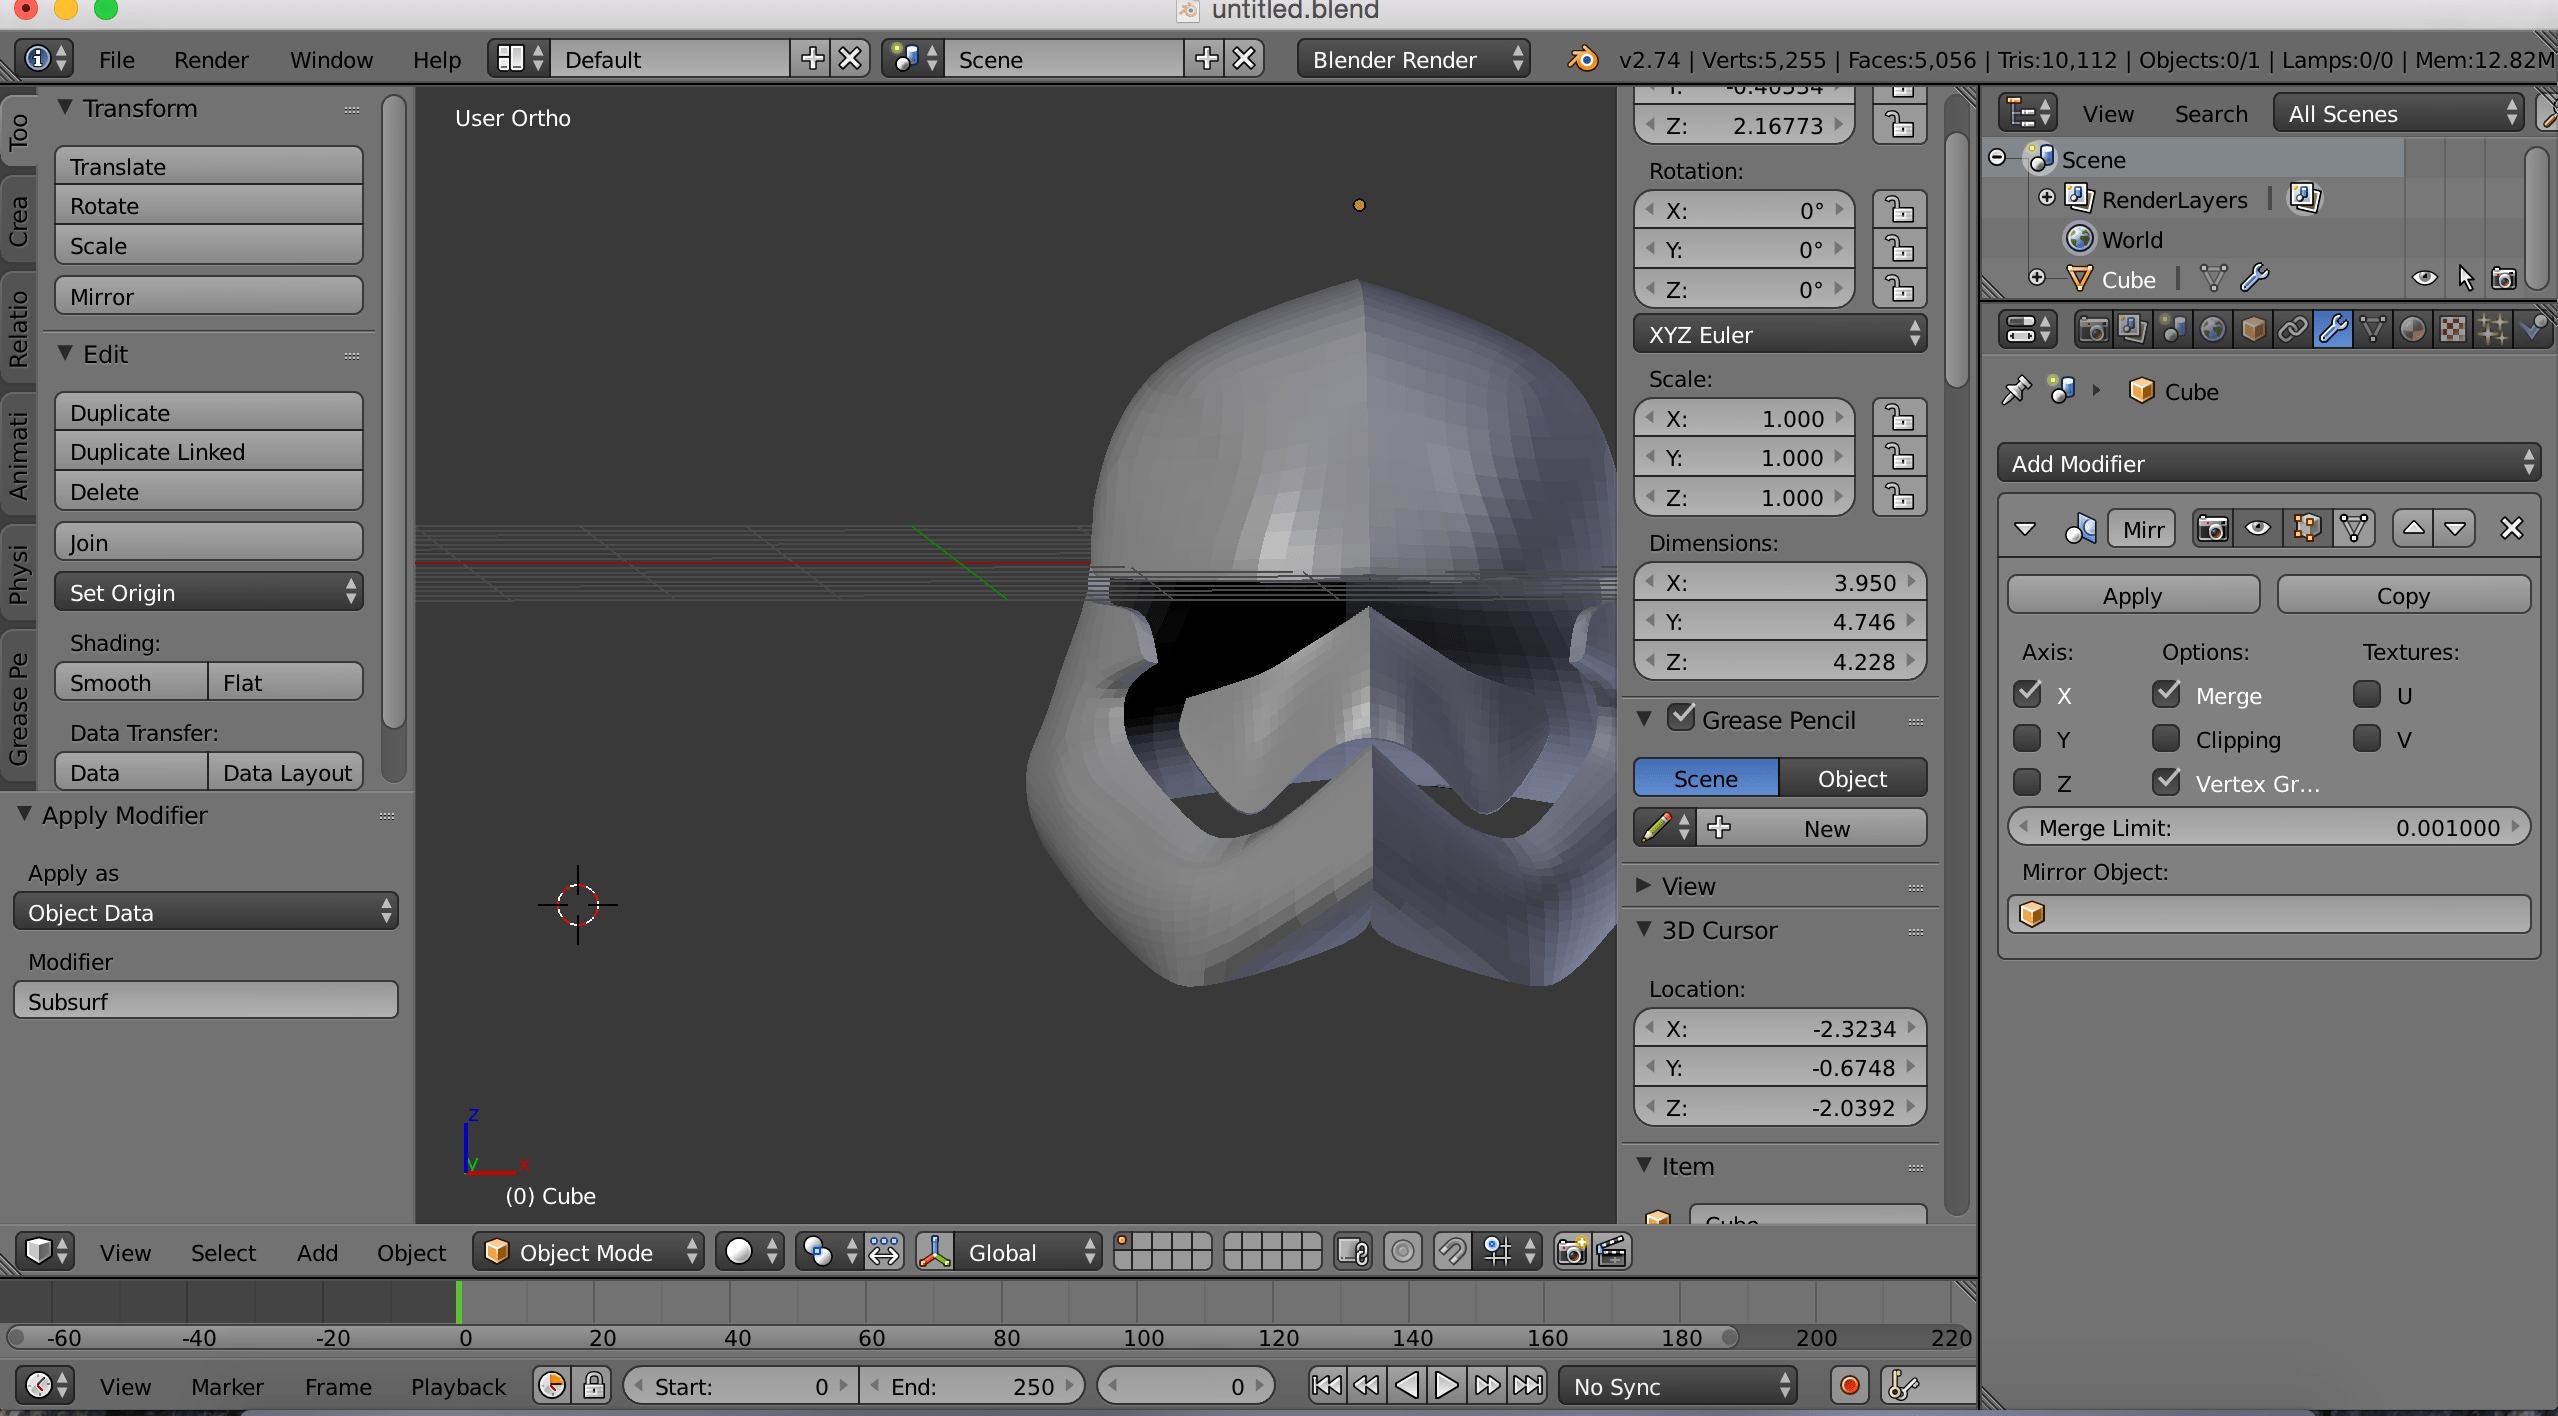This screenshot has height=1416, width=2558.
Task: Open the Particles properties tab
Action: [x=2493, y=329]
